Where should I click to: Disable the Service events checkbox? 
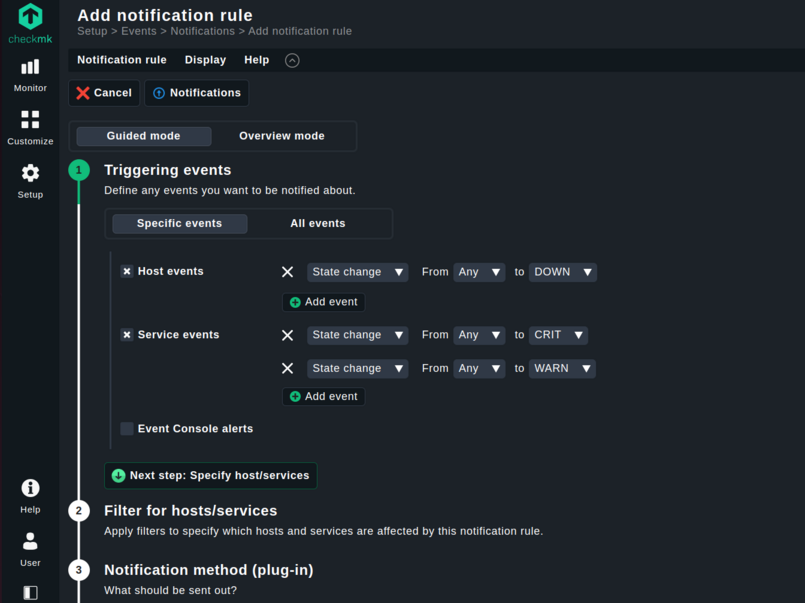126,335
